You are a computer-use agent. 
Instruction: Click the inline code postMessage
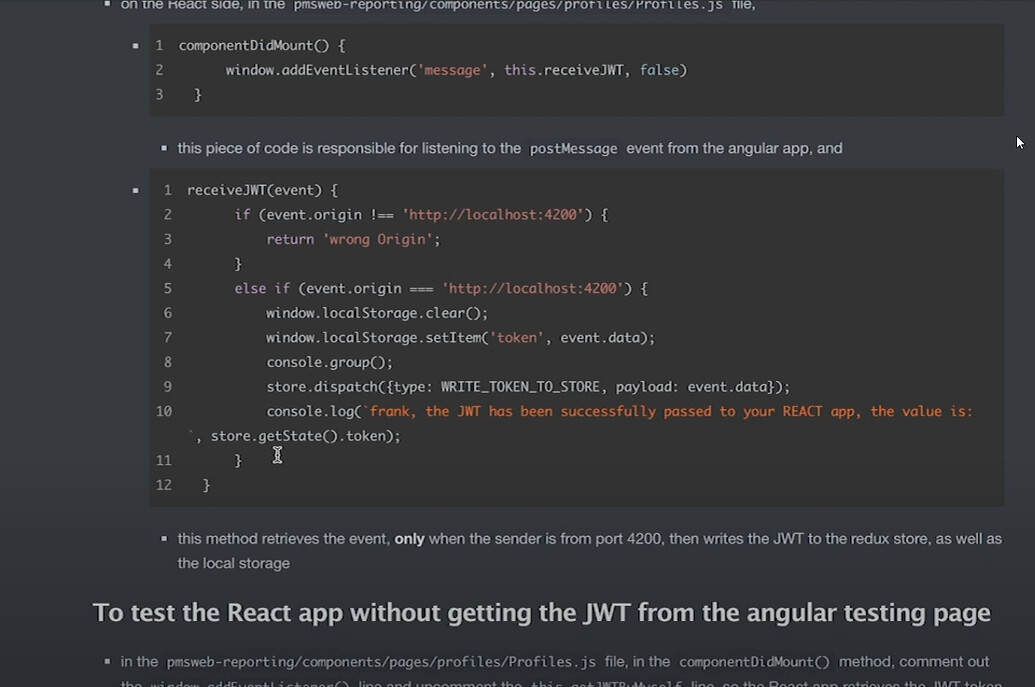click(x=573, y=148)
